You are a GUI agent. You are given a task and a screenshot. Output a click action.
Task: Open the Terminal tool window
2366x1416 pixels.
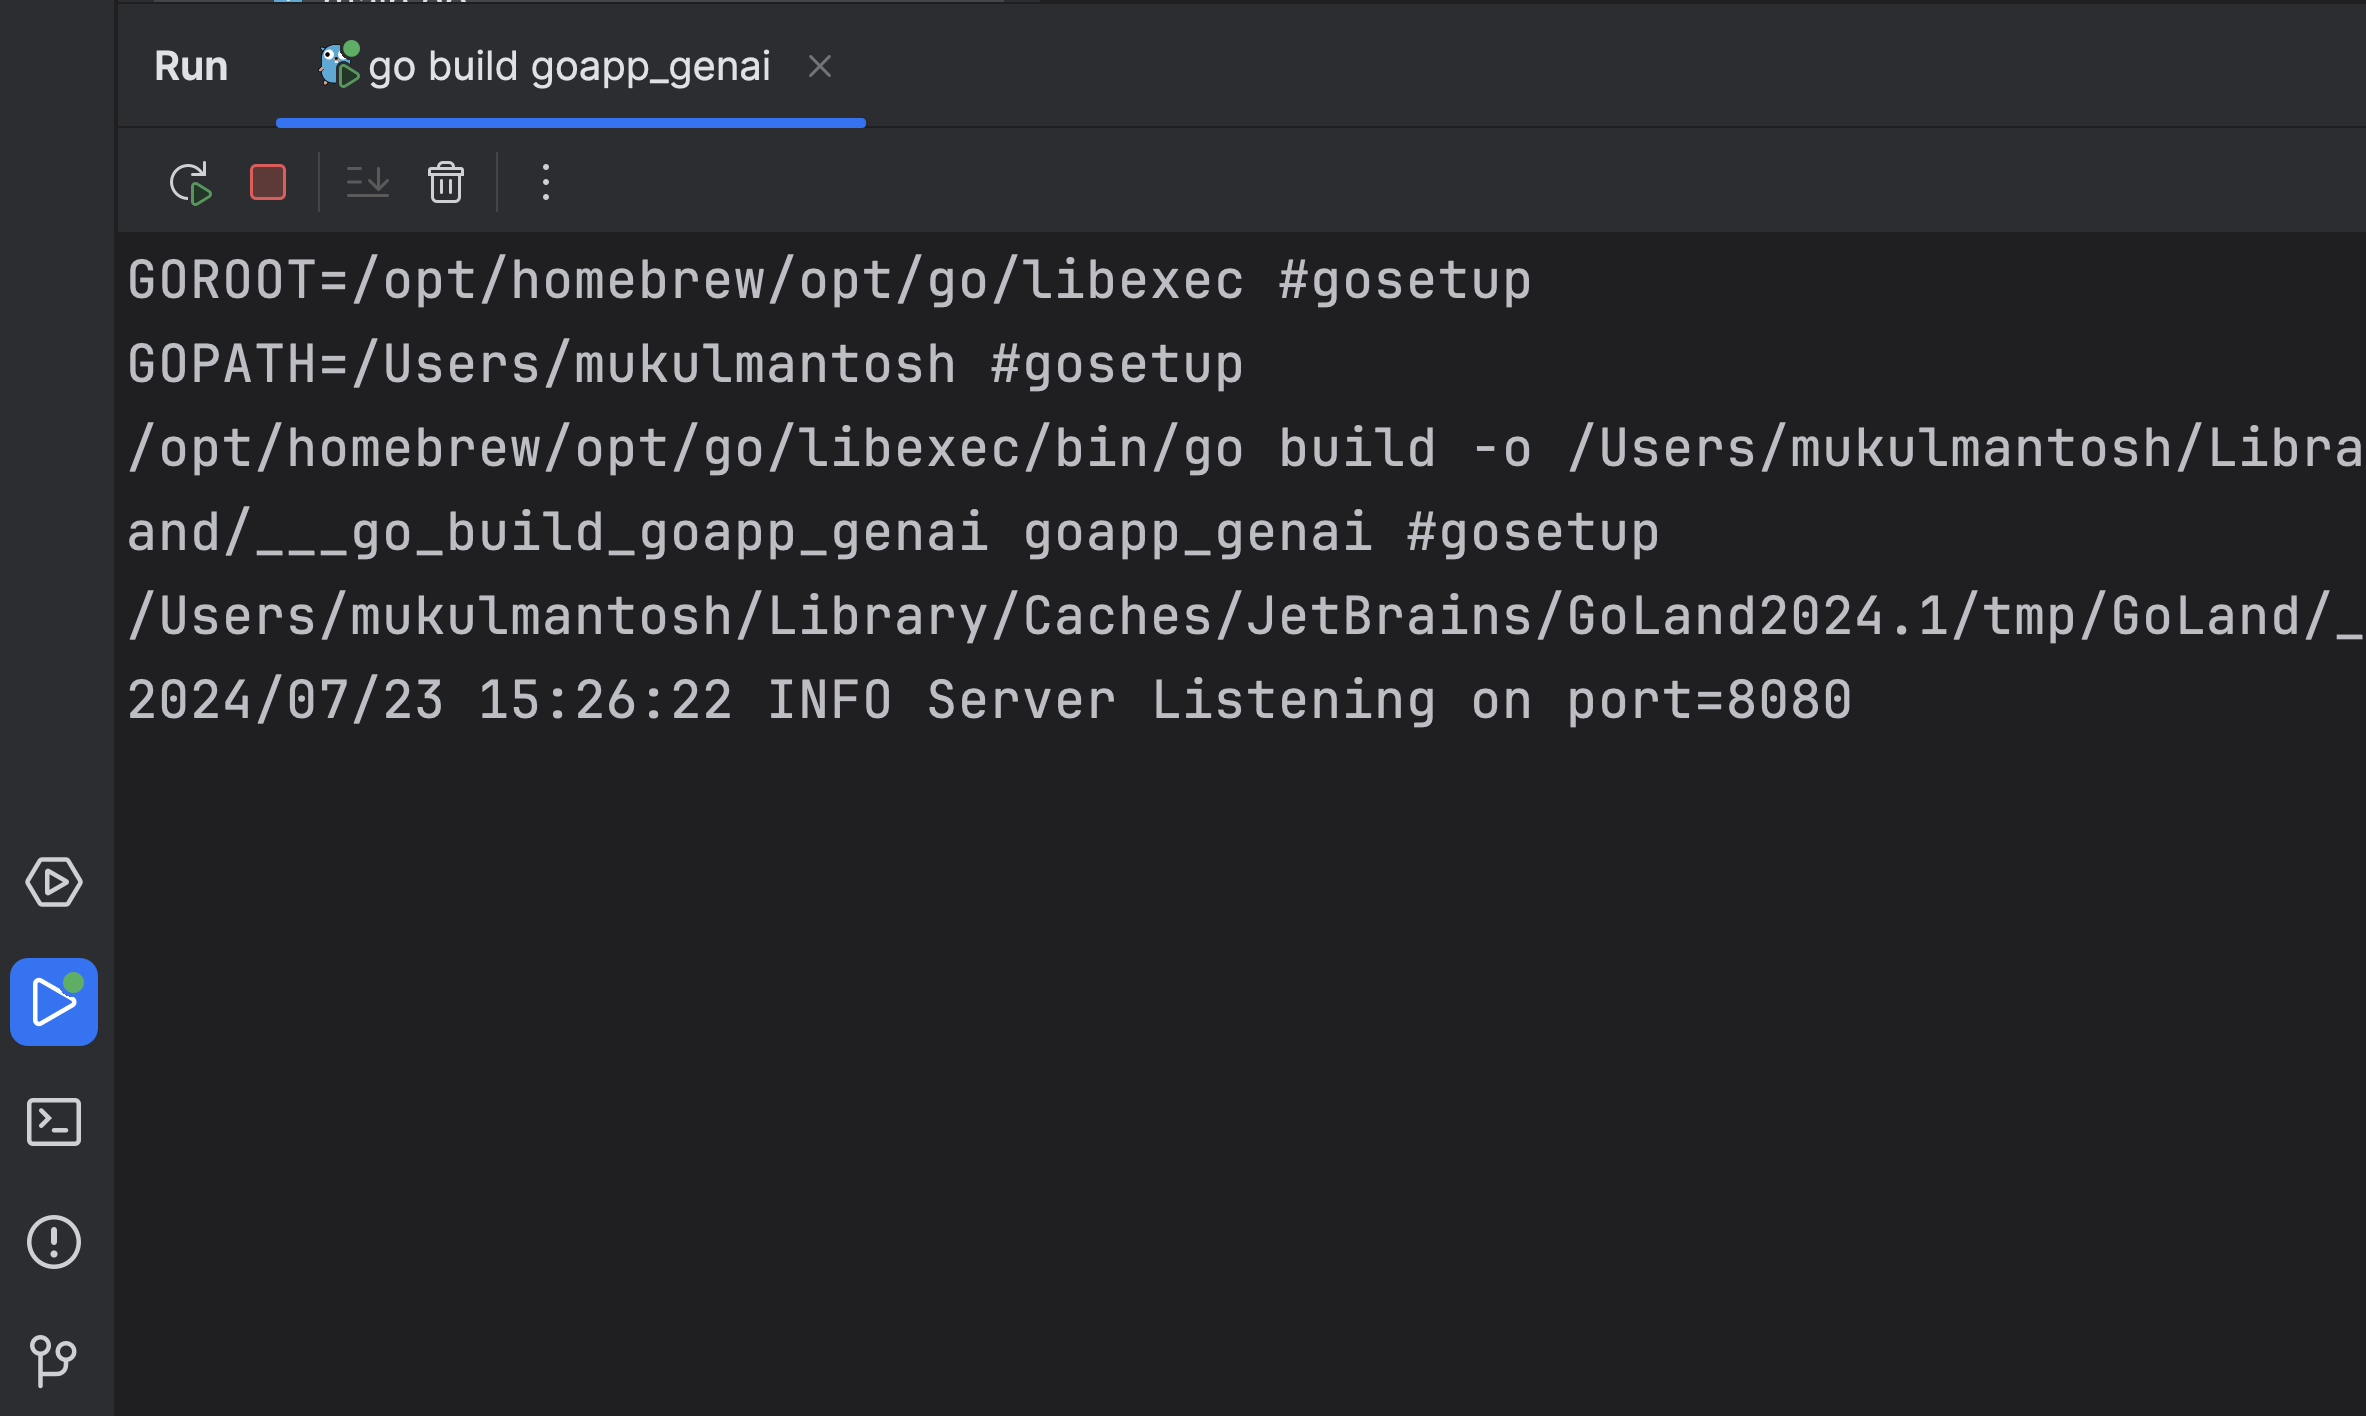(x=54, y=1122)
